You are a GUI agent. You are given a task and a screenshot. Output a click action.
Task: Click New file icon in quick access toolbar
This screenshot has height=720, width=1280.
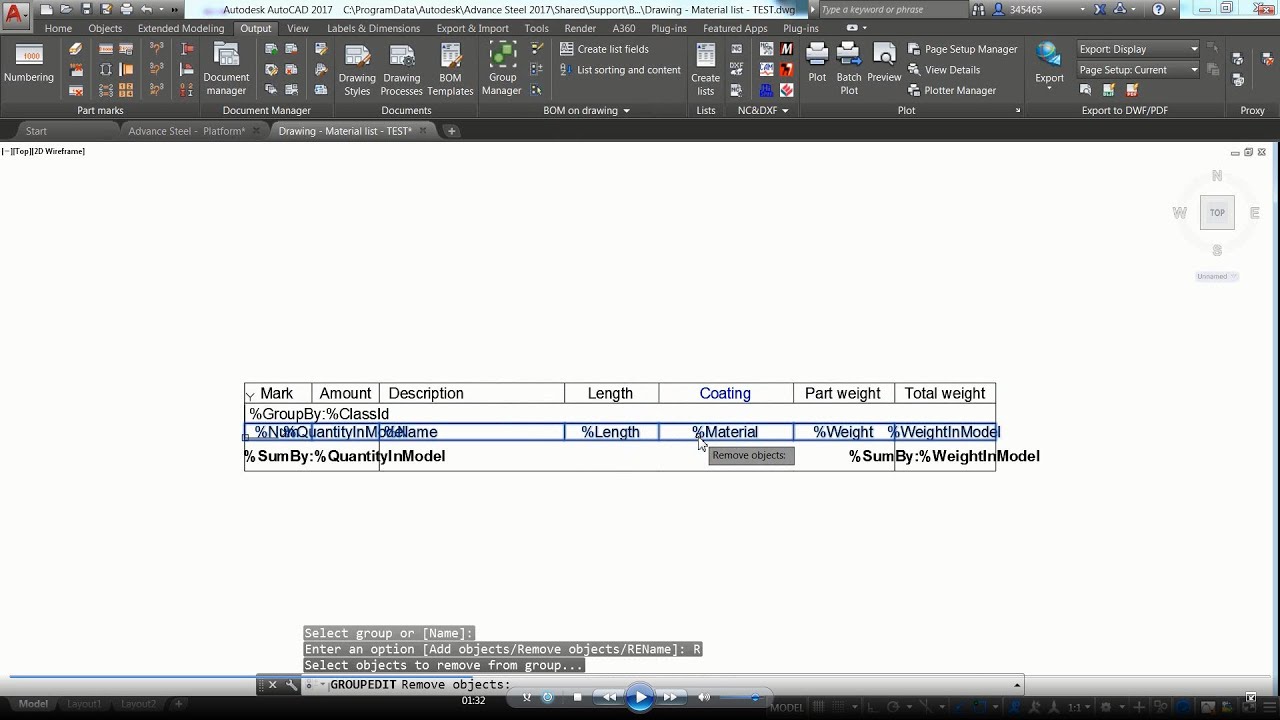point(46,9)
